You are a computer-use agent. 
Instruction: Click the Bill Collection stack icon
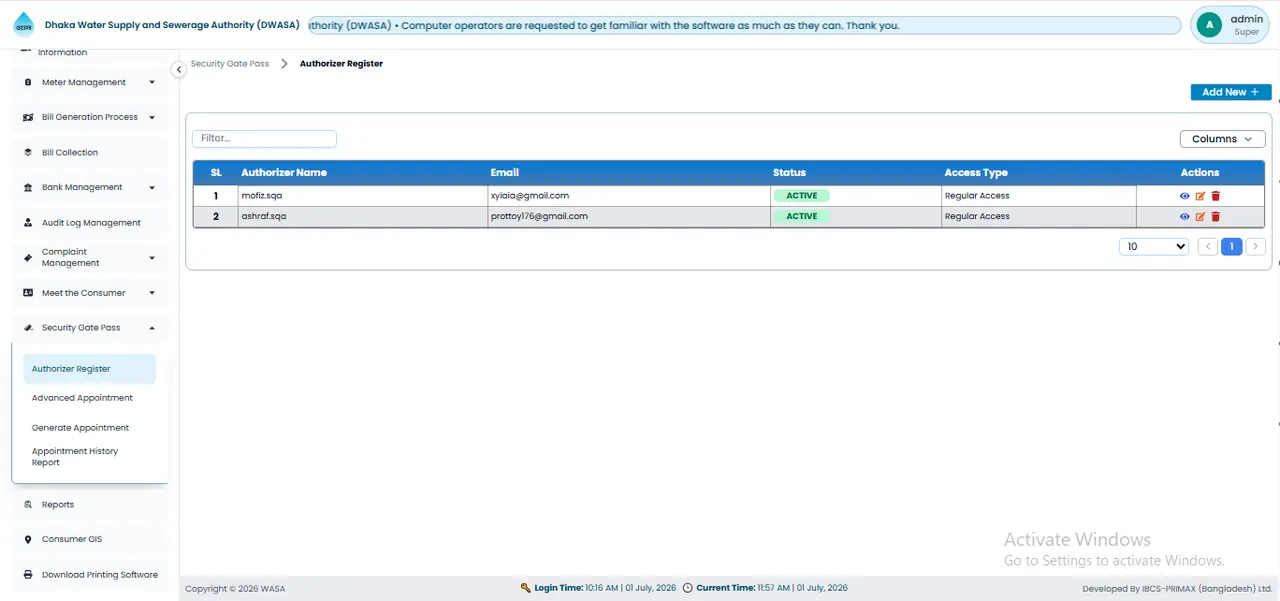click(28, 153)
